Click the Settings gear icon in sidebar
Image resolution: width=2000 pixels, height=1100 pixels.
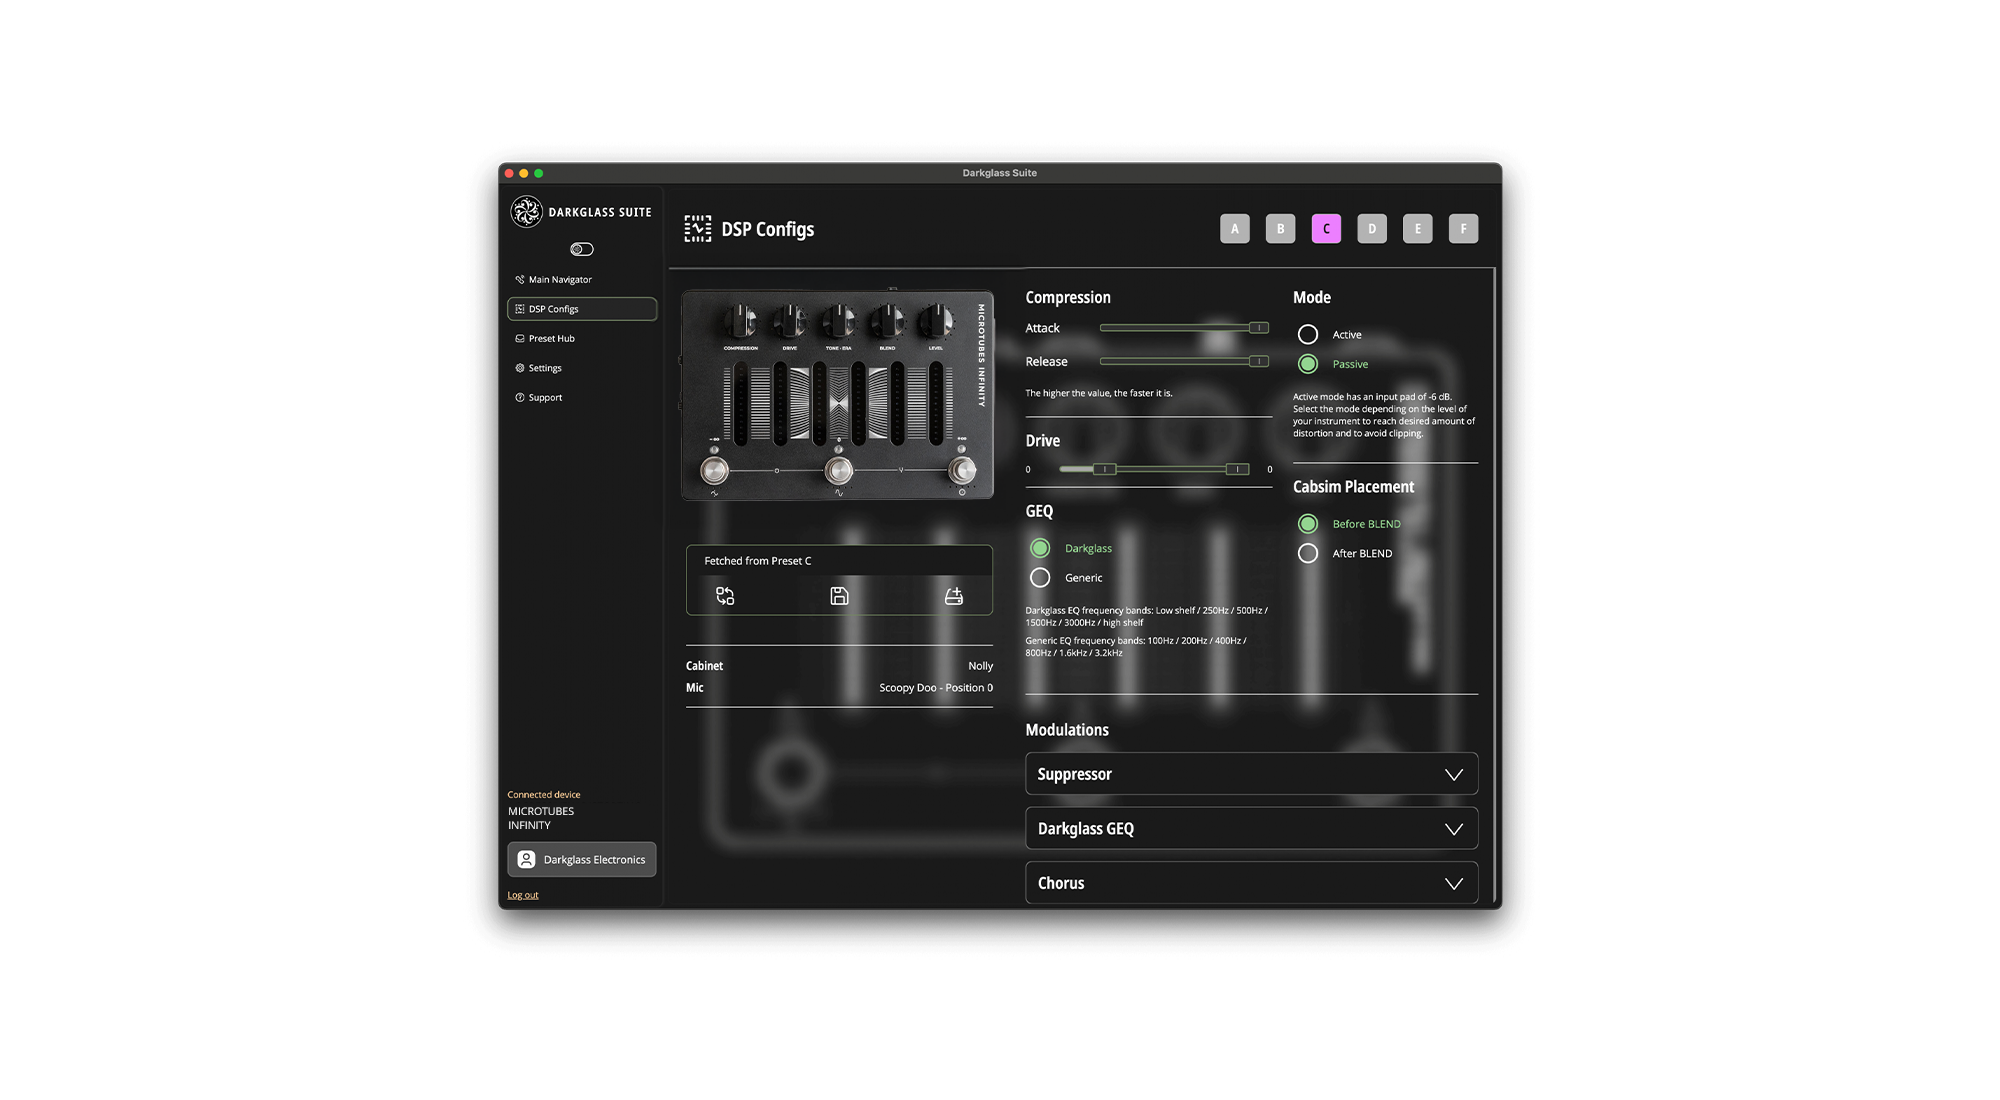520,368
